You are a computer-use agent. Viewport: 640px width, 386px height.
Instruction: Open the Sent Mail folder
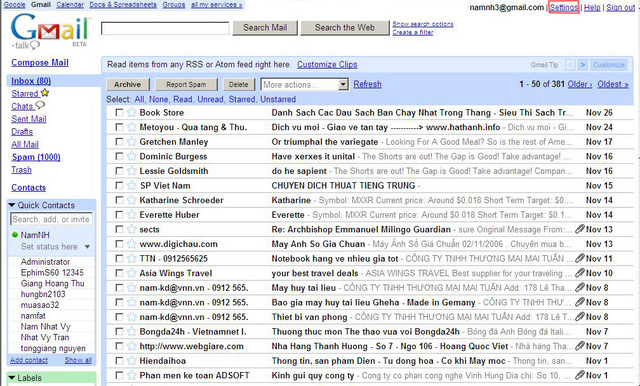coord(29,119)
